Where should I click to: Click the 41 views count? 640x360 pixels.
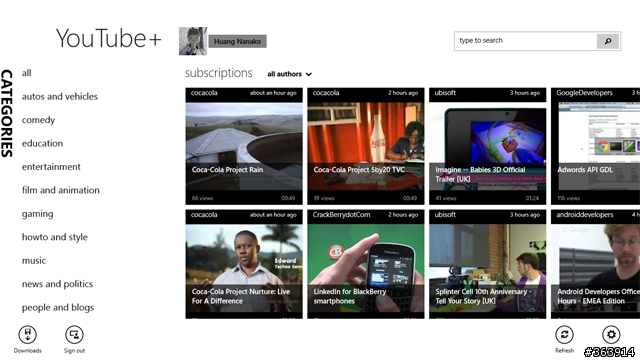click(x=446, y=198)
